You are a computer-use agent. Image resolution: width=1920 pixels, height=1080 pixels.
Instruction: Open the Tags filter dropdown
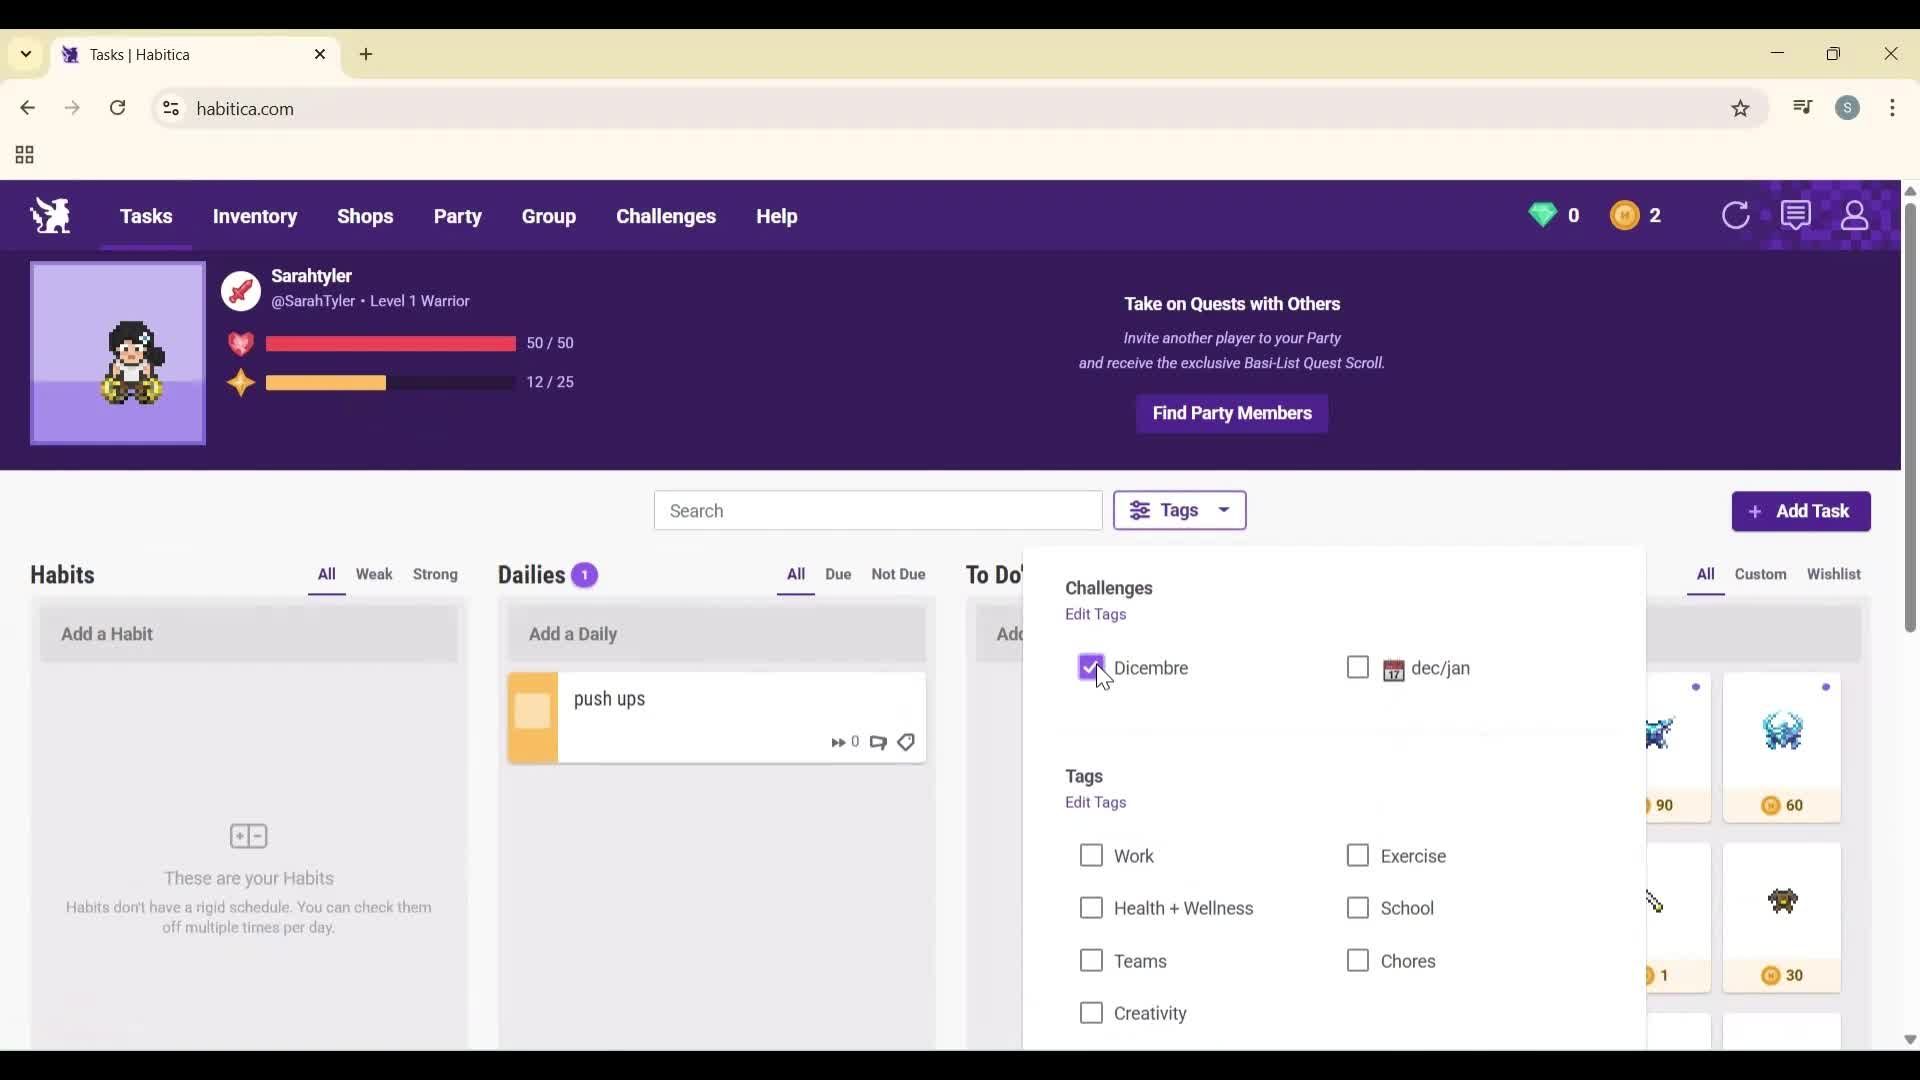pos(1180,510)
